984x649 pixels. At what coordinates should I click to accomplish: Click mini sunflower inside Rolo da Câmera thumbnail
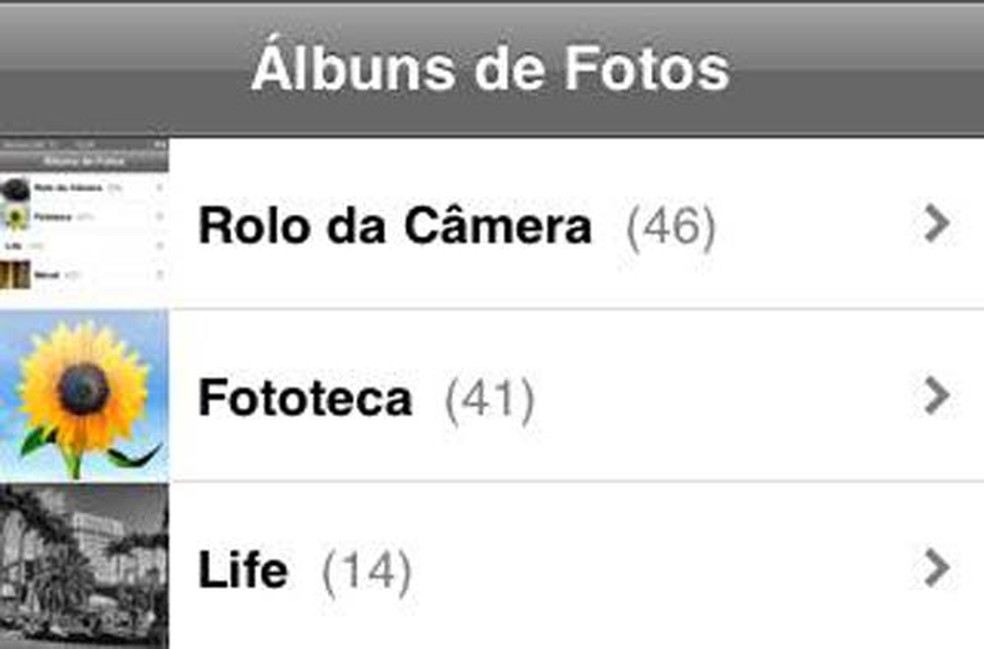[x=17, y=216]
